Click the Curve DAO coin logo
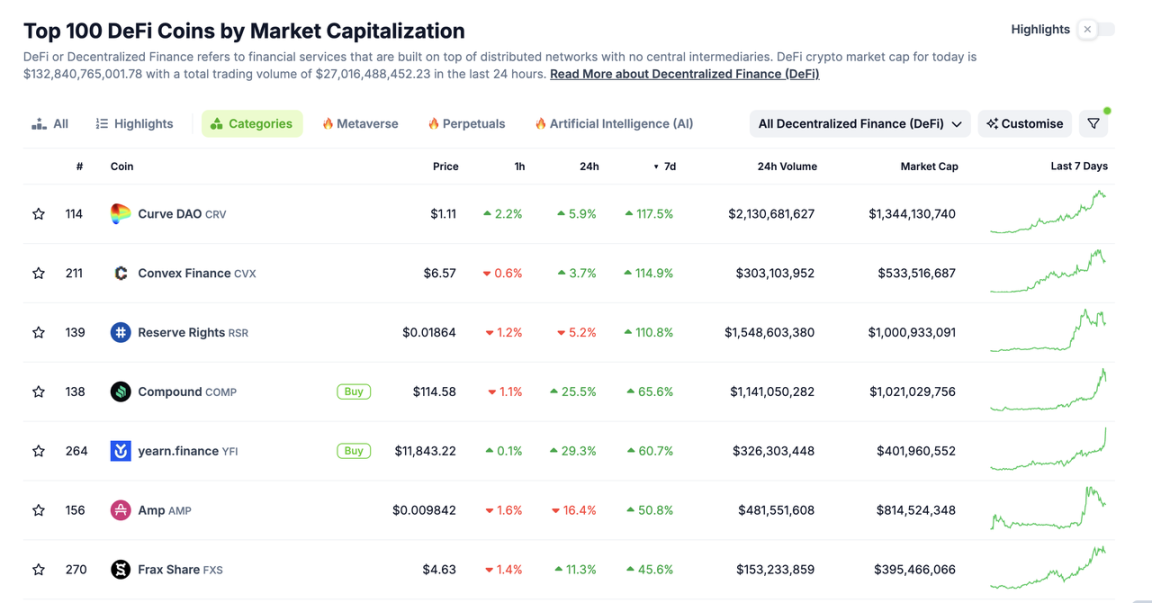 point(120,214)
